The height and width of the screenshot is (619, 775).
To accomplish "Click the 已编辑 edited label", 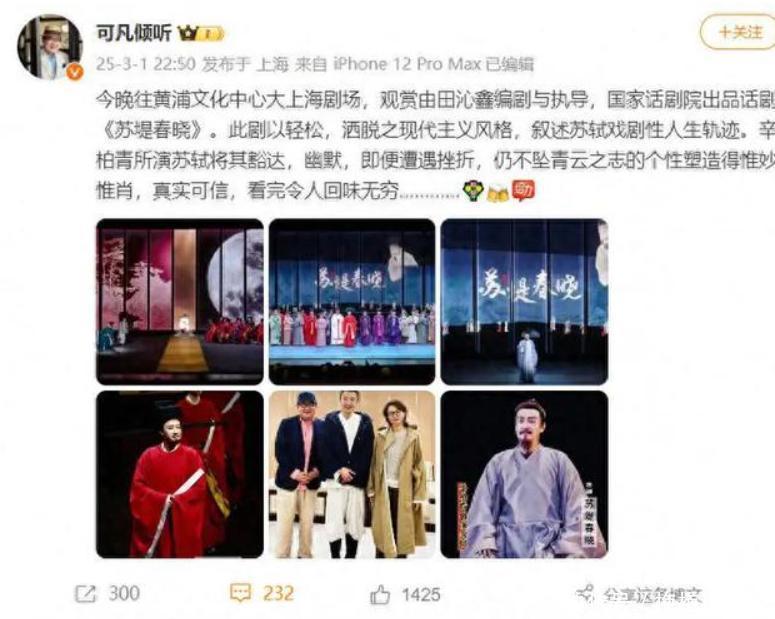I will tap(510, 64).
